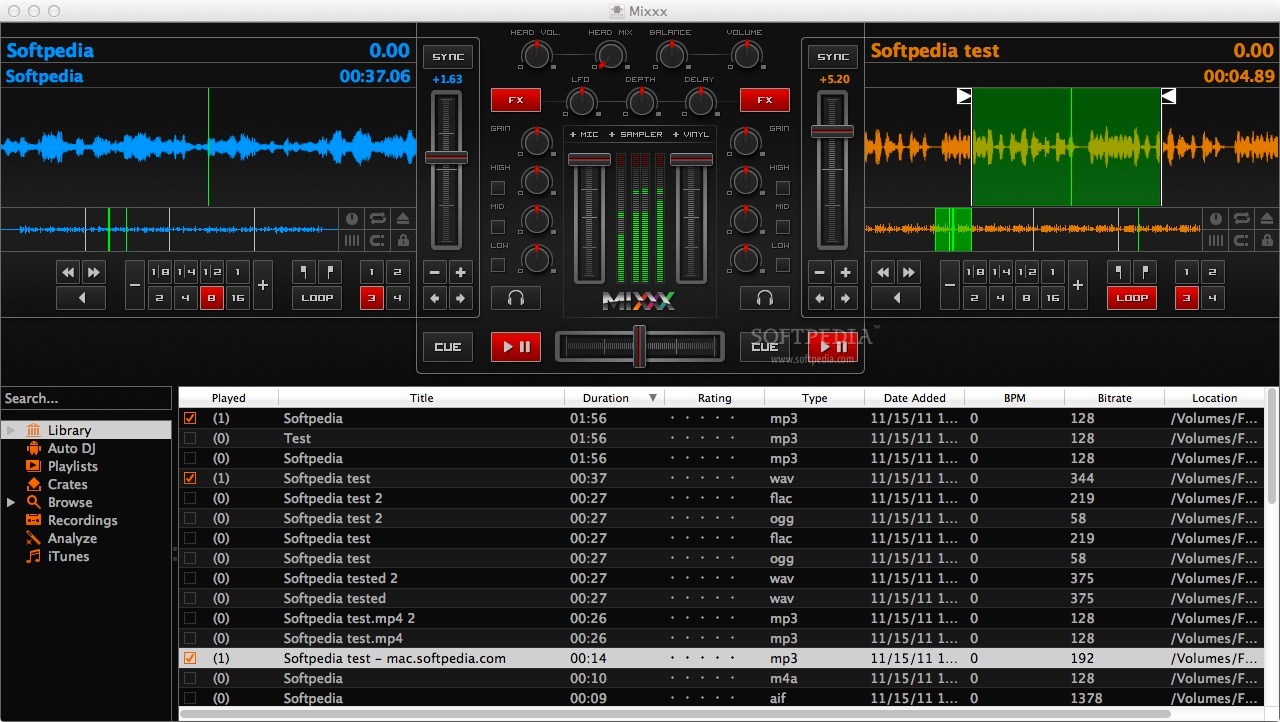Image resolution: width=1280 pixels, height=722 pixels.
Task: Open Auto DJ in the sidebar
Action: pyautogui.click(x=71, y=449)
